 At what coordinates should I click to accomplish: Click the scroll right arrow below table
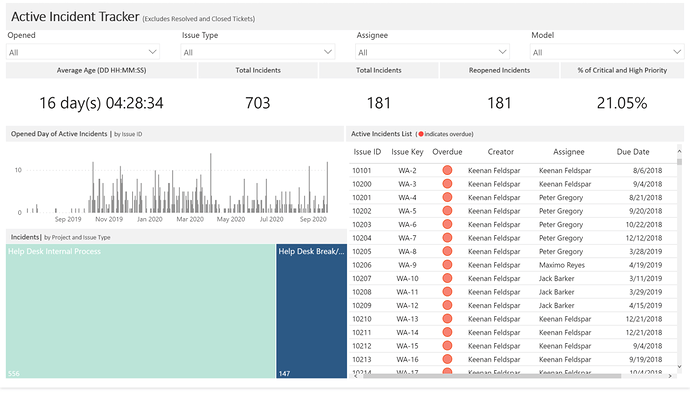coord(670,376)
